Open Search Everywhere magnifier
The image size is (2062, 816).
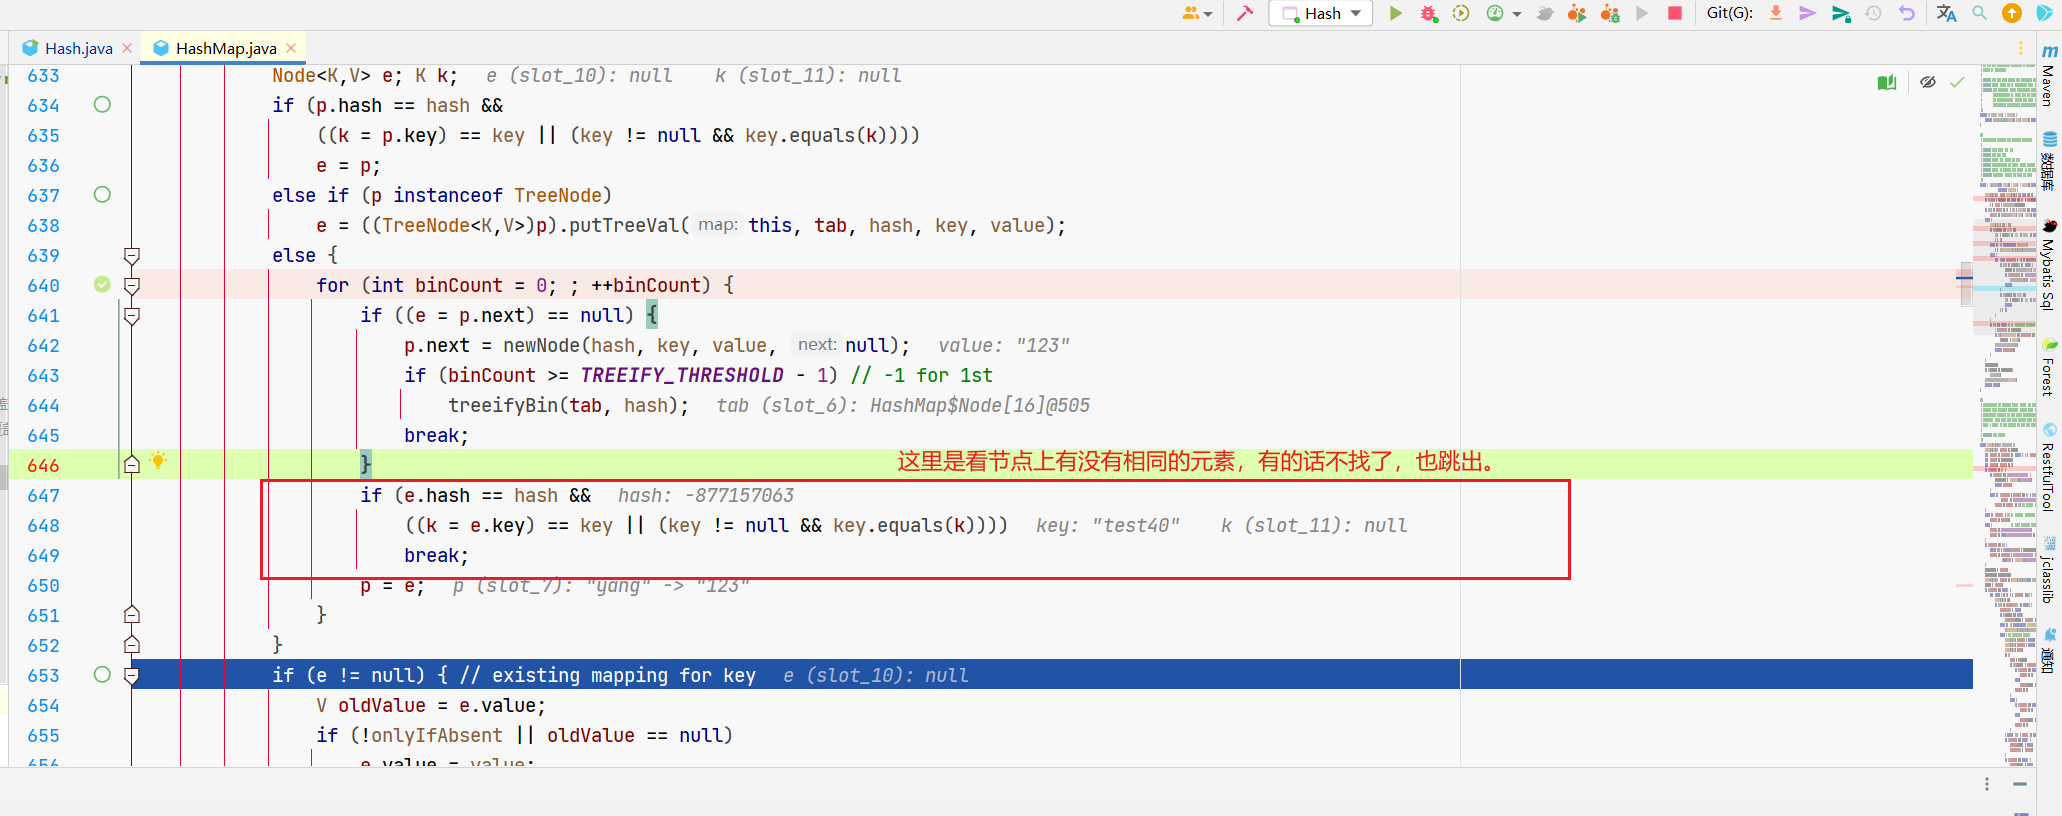point(1979,13)
